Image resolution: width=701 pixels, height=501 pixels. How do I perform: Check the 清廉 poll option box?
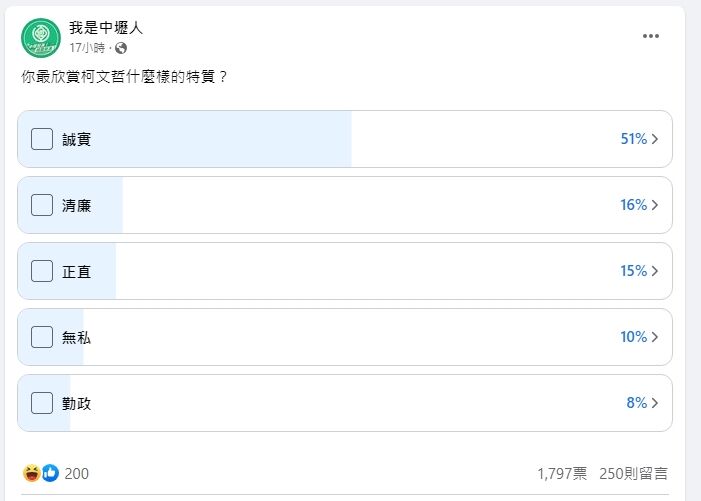tap(42, 205)
